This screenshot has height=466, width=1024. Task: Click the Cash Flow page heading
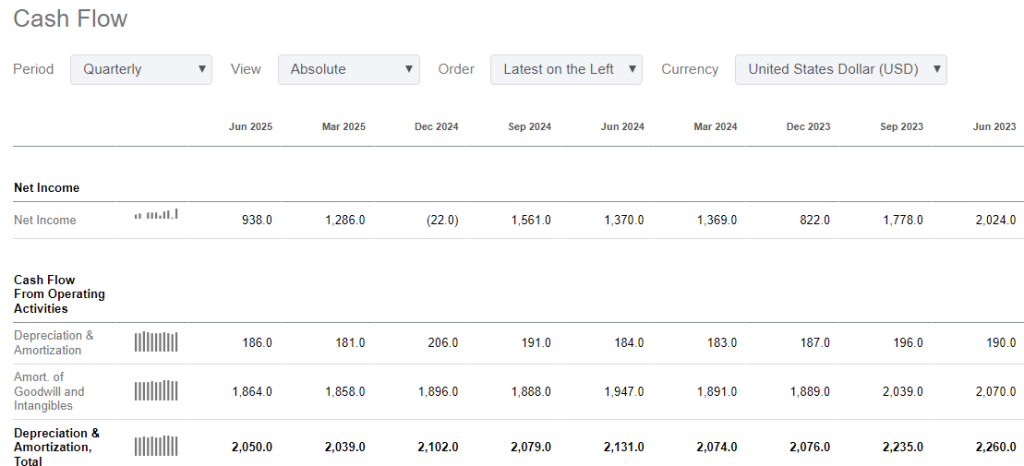tap(70, 19)
